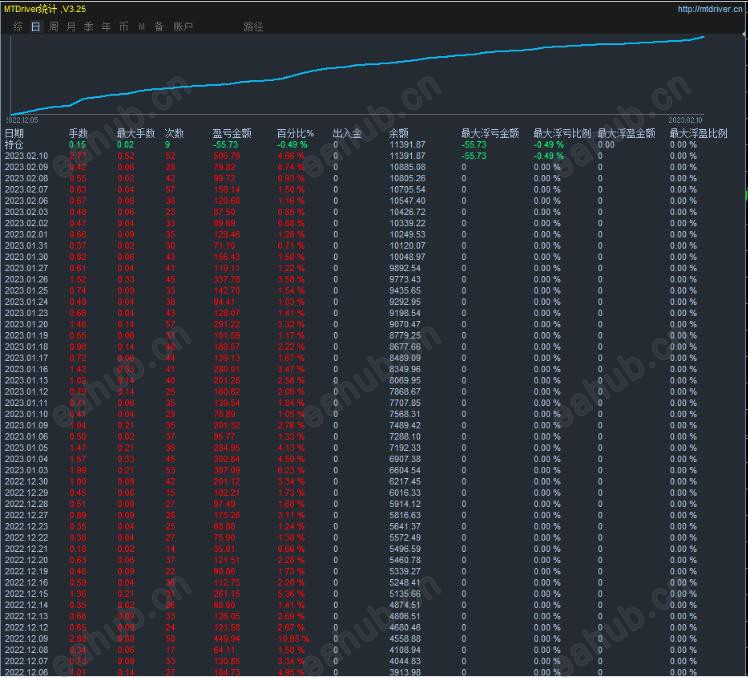Click balance value 9070.47
Image resolution: width=748 pixels, height=679 pixels.
(405, 324)
